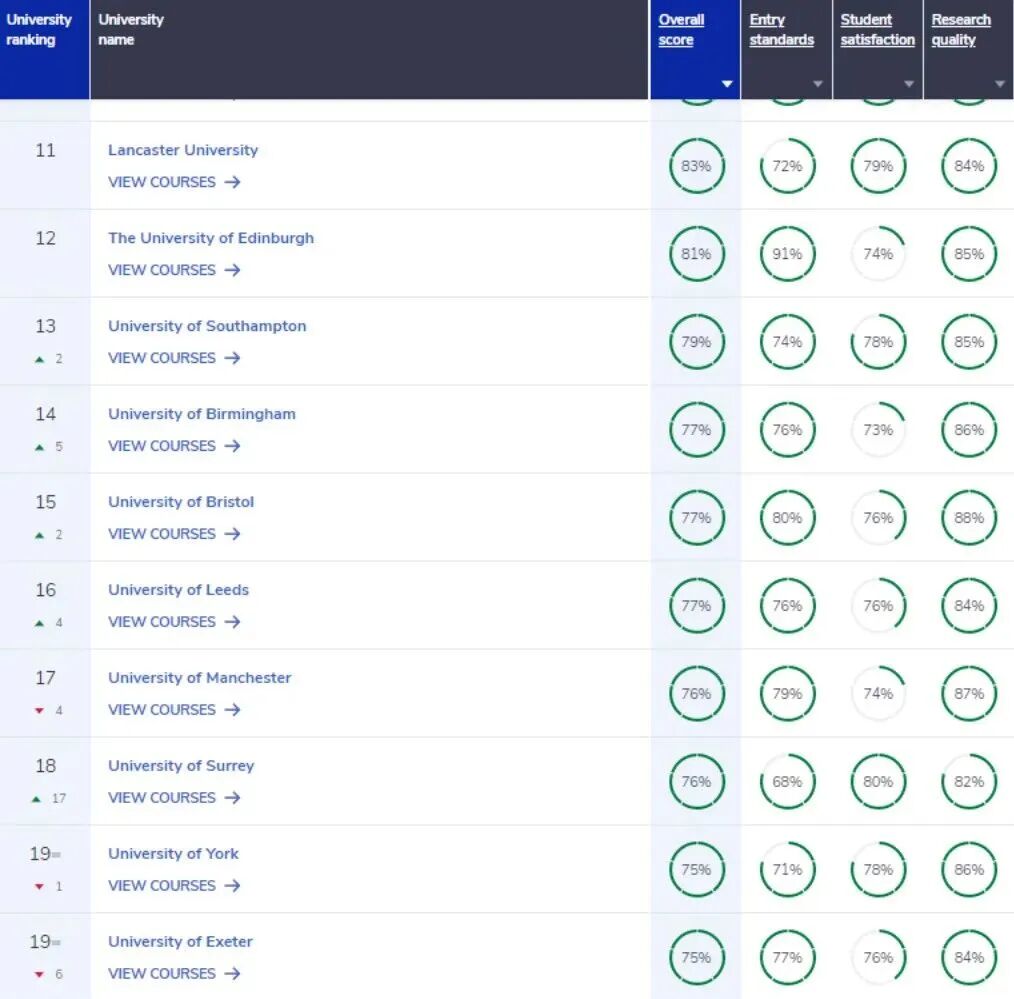Screen dimensions: 1014x999
Task: Open University of Surrey page
Action: [181, 766]
